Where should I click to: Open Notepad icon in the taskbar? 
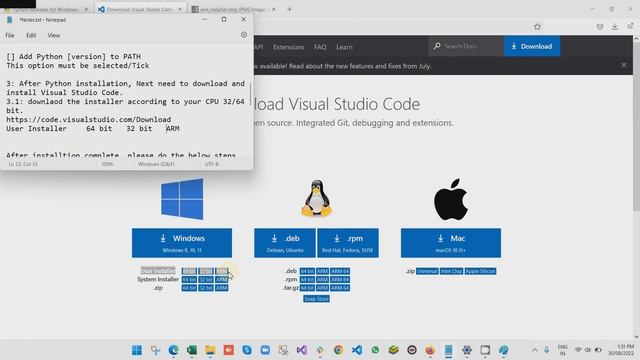click(449, 350)
